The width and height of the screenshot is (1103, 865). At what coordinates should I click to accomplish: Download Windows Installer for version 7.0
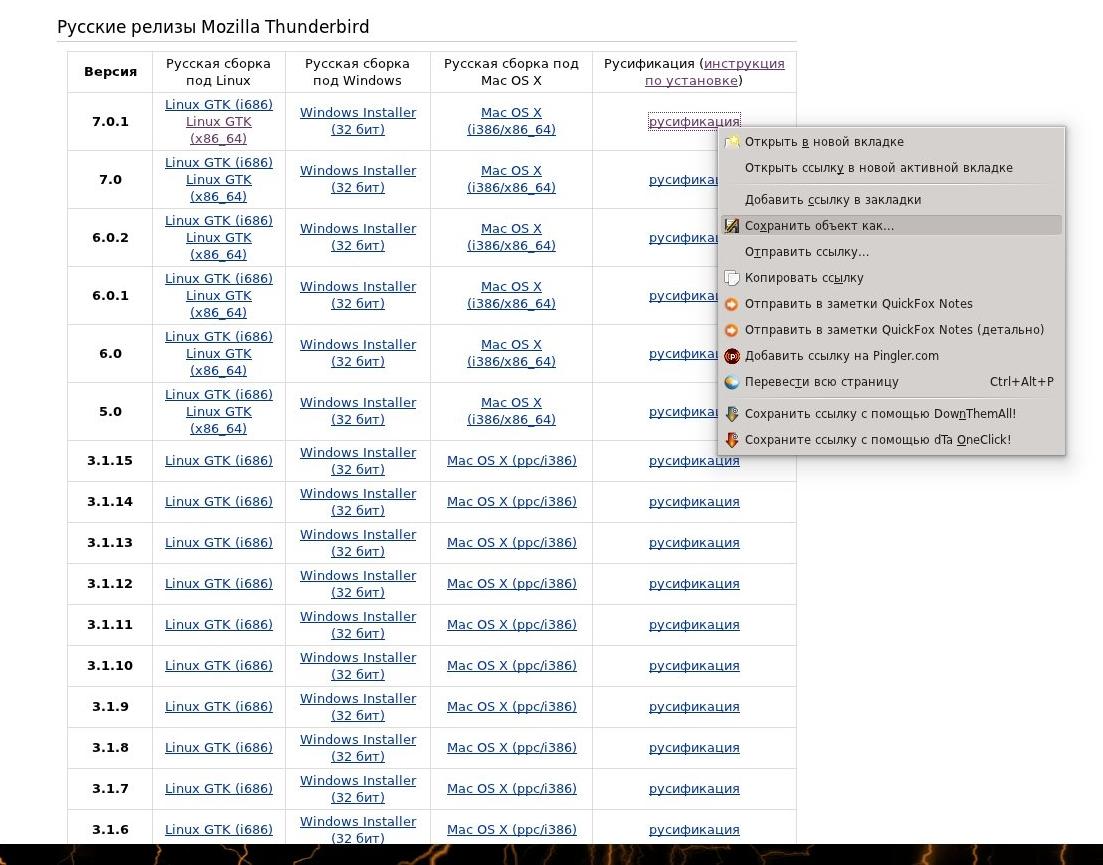point(357,179)
